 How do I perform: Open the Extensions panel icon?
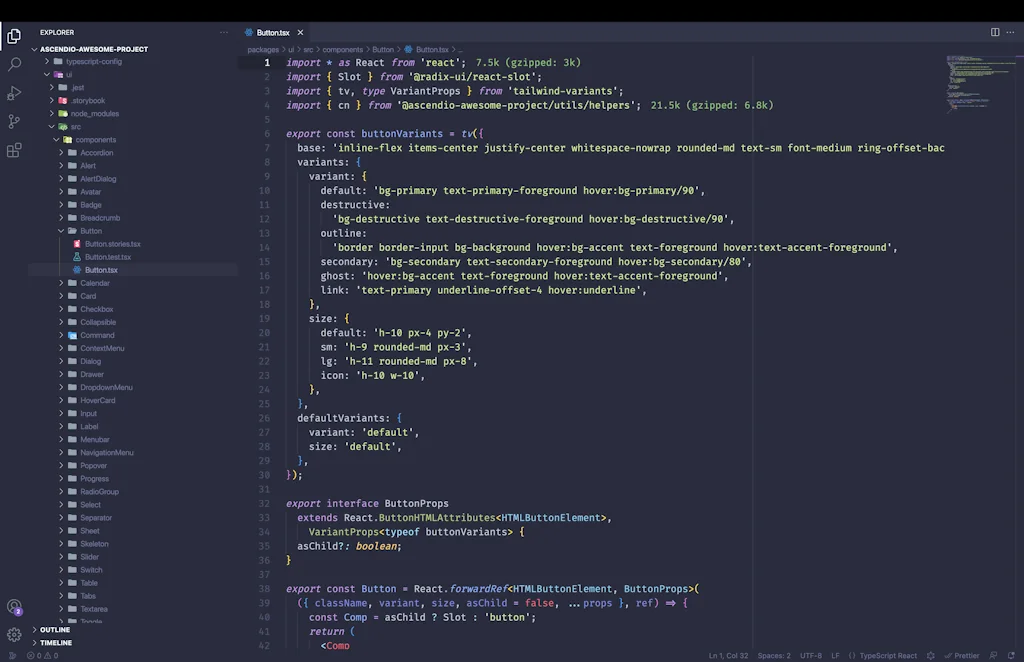(13, 150)
